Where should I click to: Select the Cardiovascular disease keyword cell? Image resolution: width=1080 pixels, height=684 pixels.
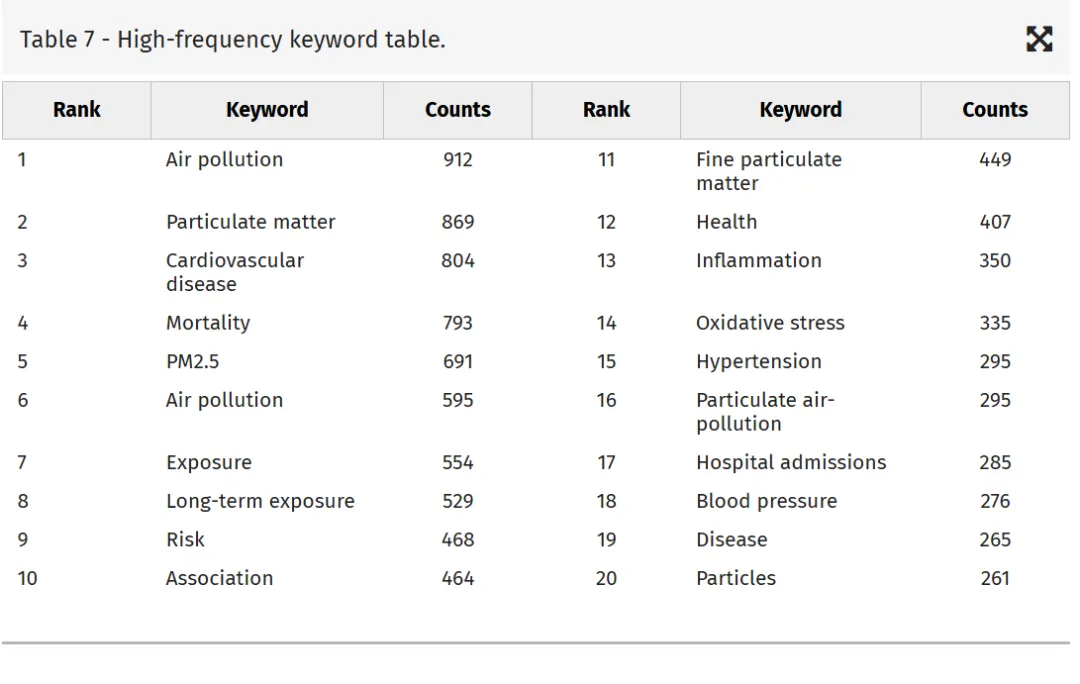coord(234,272)
